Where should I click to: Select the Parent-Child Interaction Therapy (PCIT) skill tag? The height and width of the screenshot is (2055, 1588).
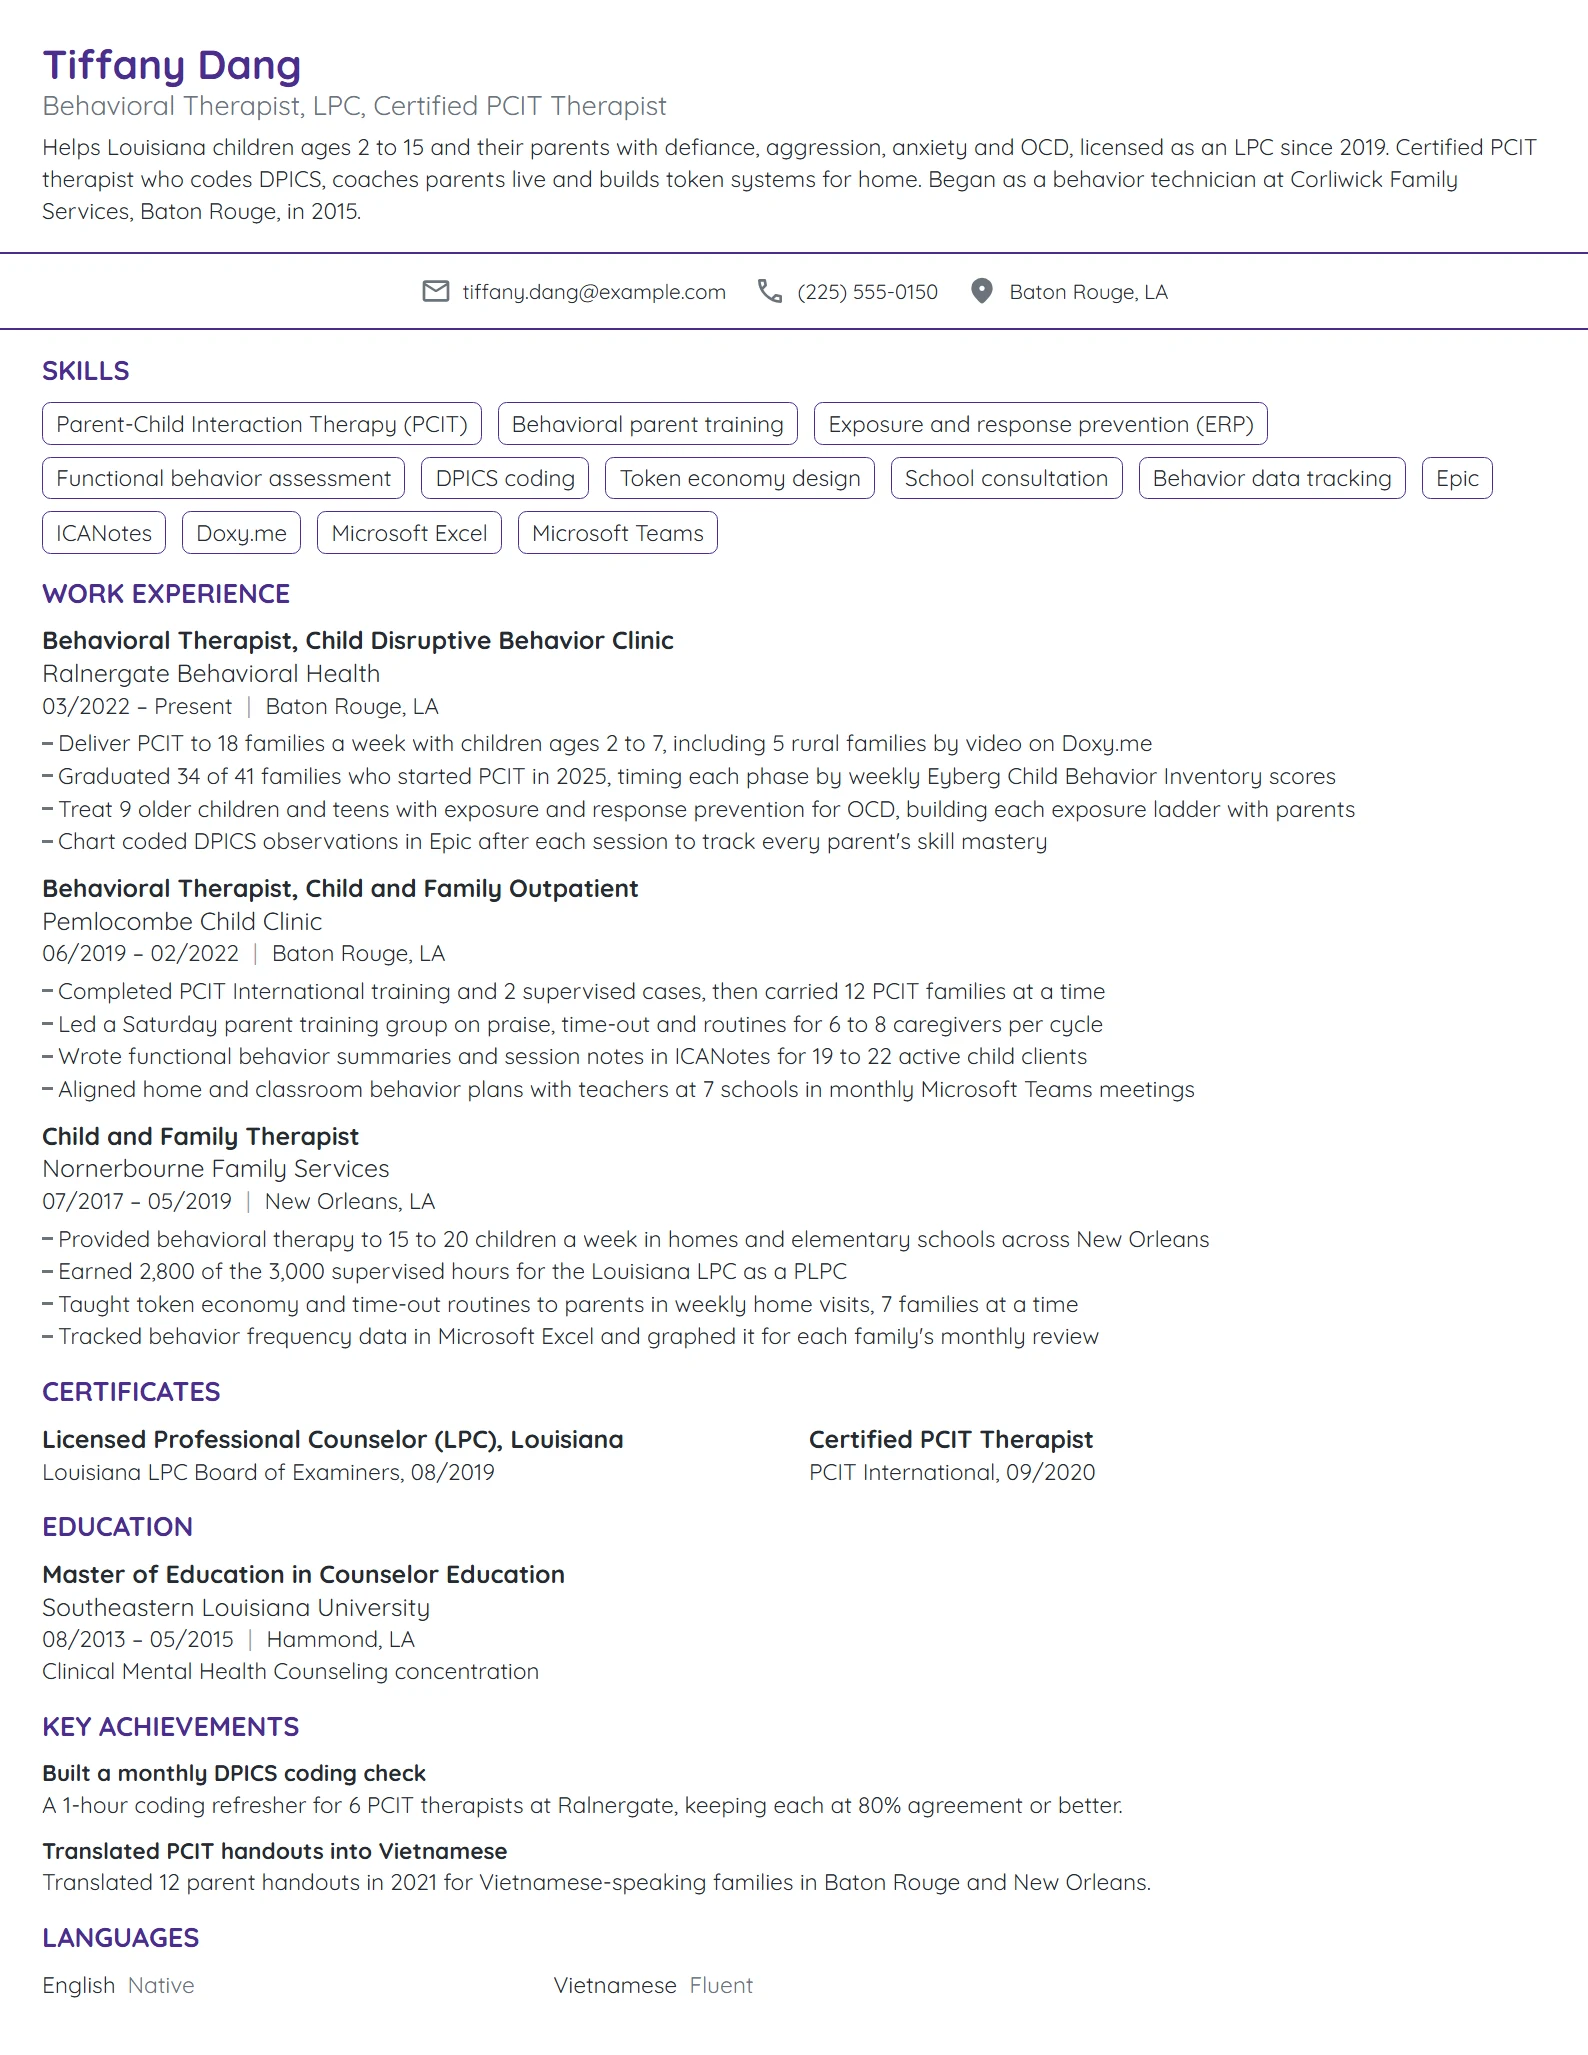tap(262, 424)
